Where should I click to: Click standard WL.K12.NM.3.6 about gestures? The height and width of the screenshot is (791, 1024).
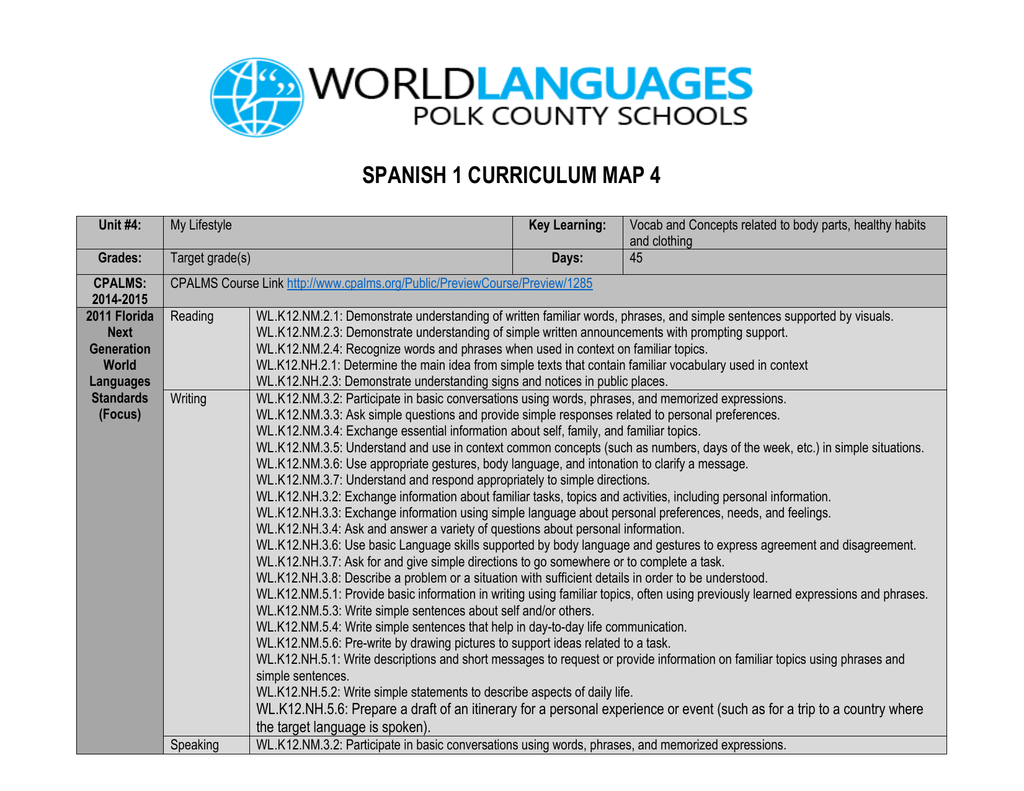click(501, 464)
